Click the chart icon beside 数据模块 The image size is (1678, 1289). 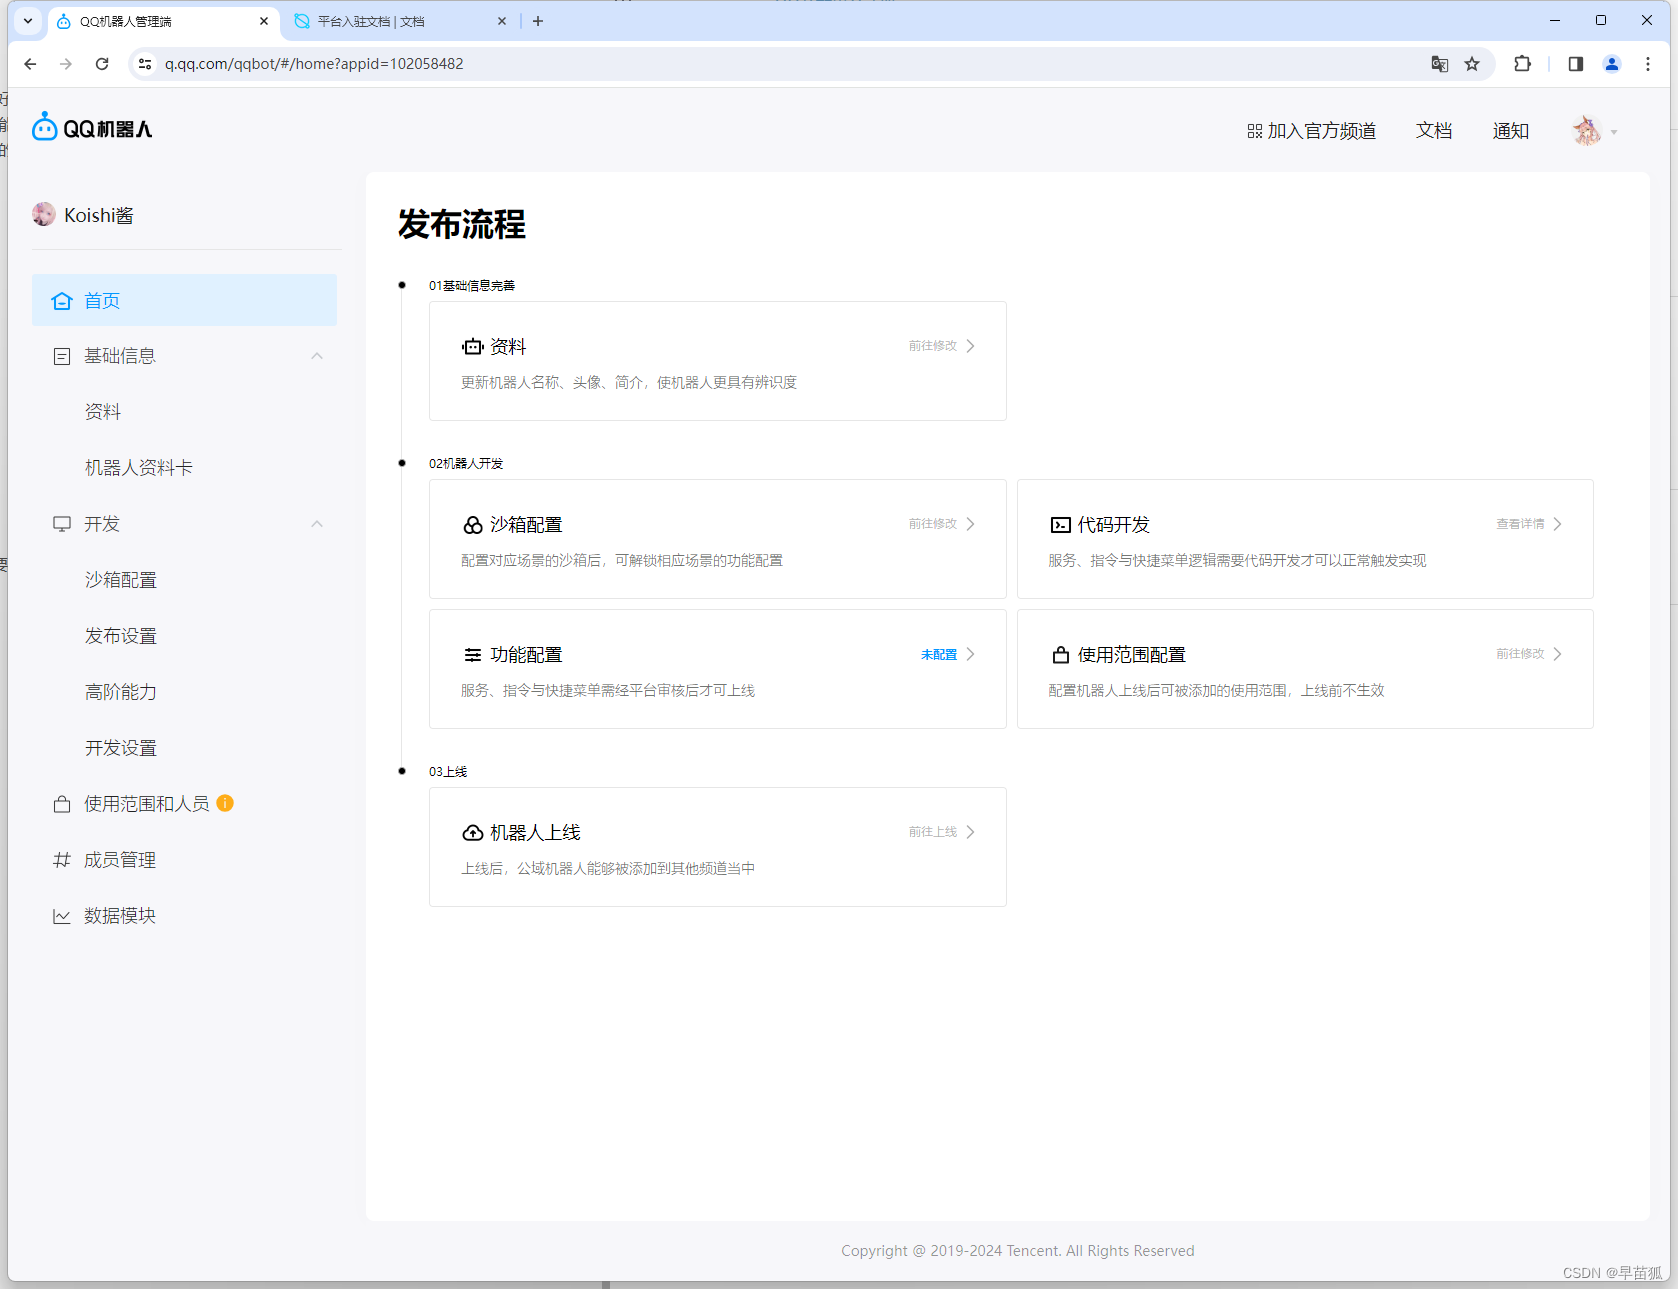click(62, 916)
